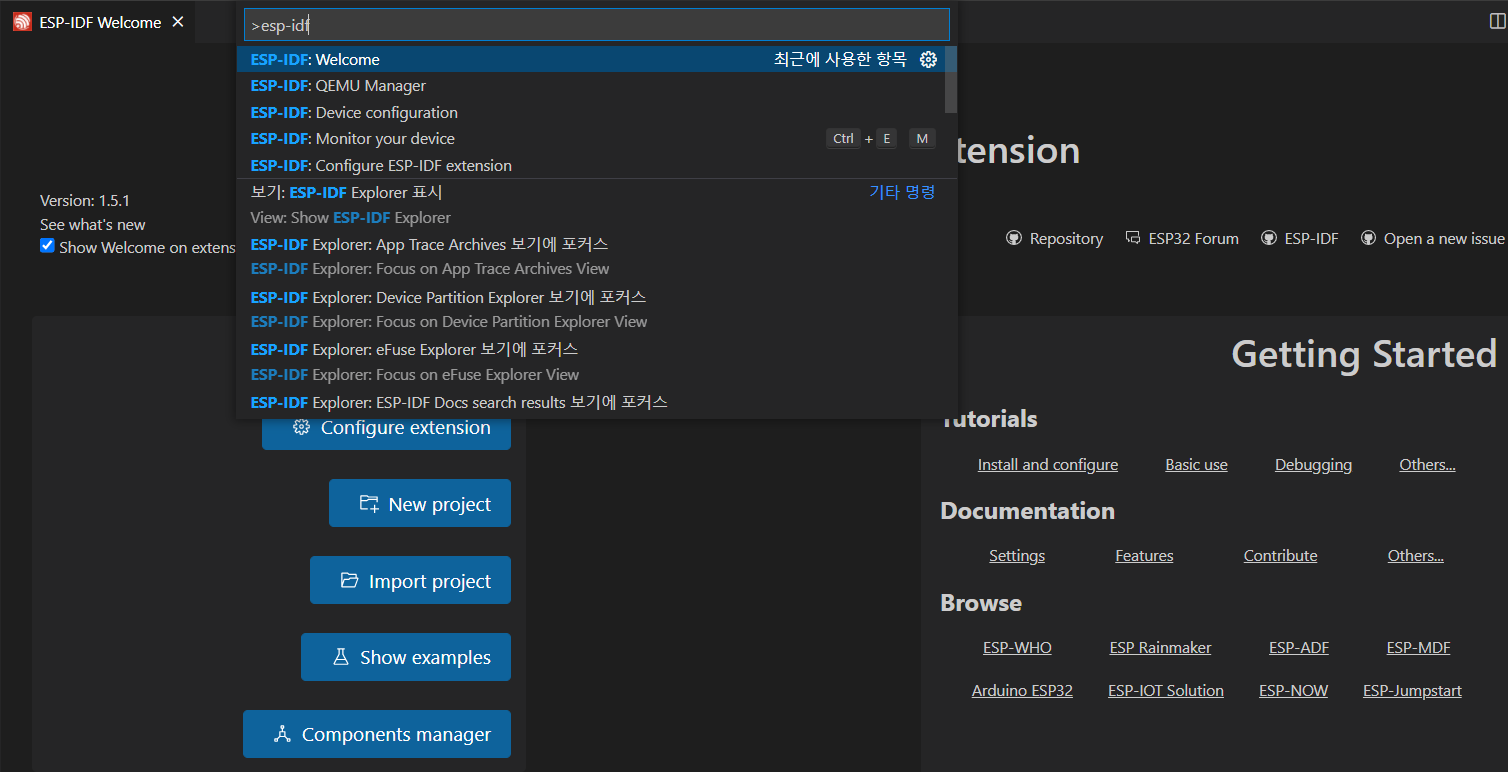This screenshot has height=772, width=1508.
Task: Choose App Trace Archives 보기에 포커스 command
Action: click(x=590, y=257)
